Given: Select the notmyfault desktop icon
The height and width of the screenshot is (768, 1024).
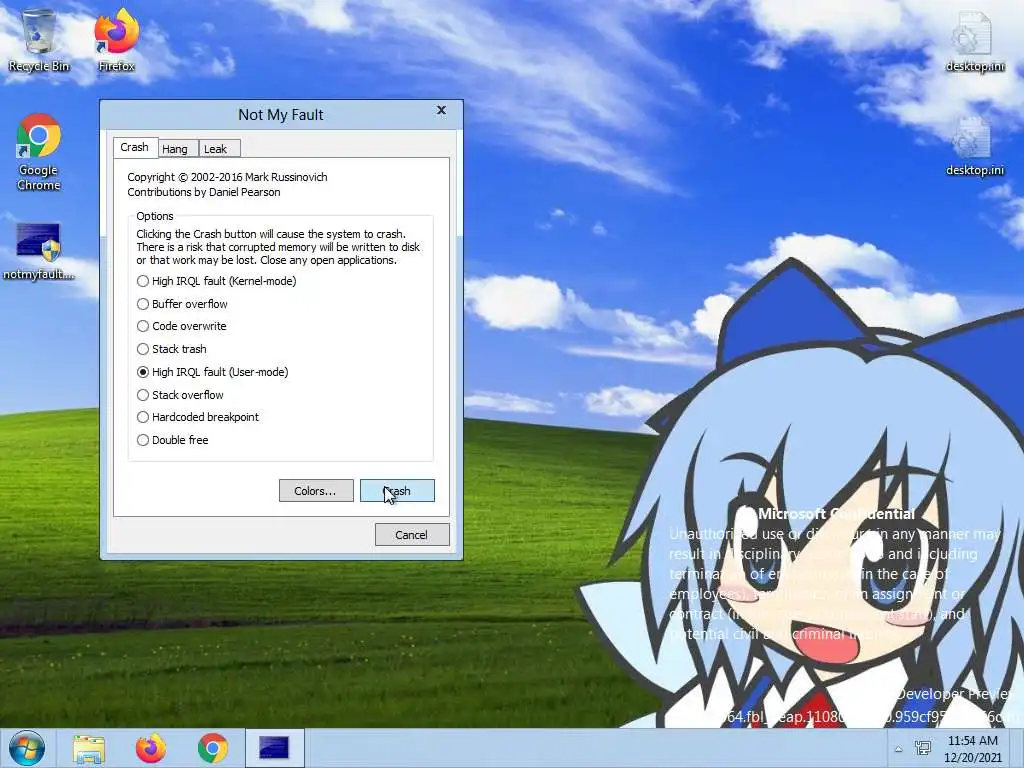Looking at the screenshot, I should 39,251.
